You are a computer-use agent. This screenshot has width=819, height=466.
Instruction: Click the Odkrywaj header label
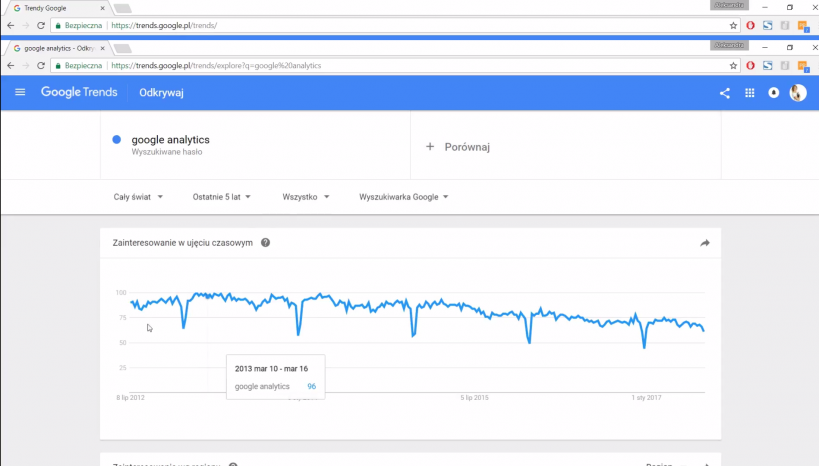click(161, 92)
